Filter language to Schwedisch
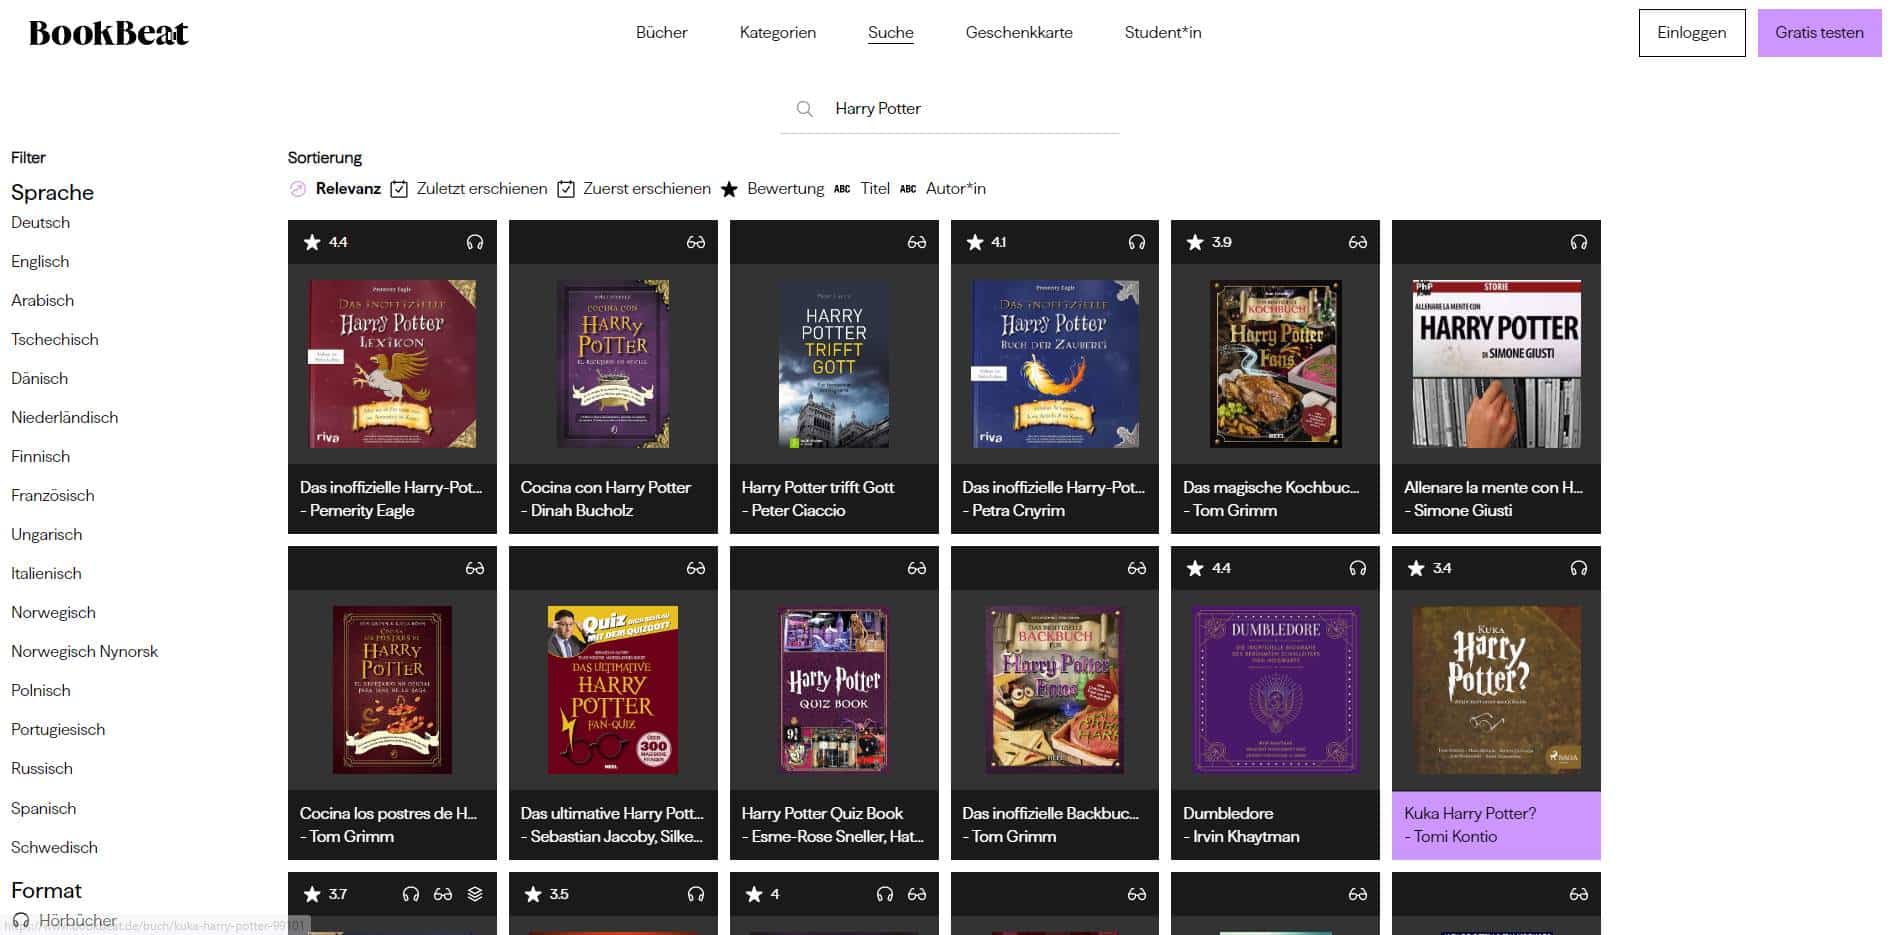 tap(54, 847)
